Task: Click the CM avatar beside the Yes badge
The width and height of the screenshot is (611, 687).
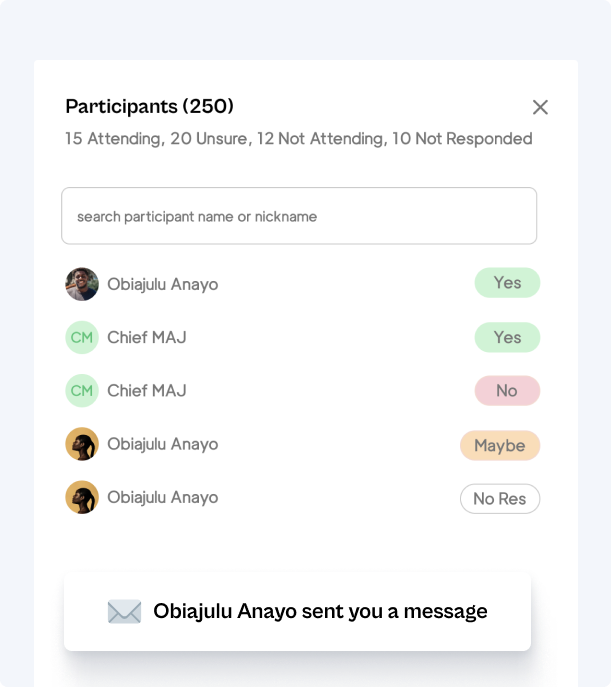Action: pyautogui.click(x=82, y=337)
